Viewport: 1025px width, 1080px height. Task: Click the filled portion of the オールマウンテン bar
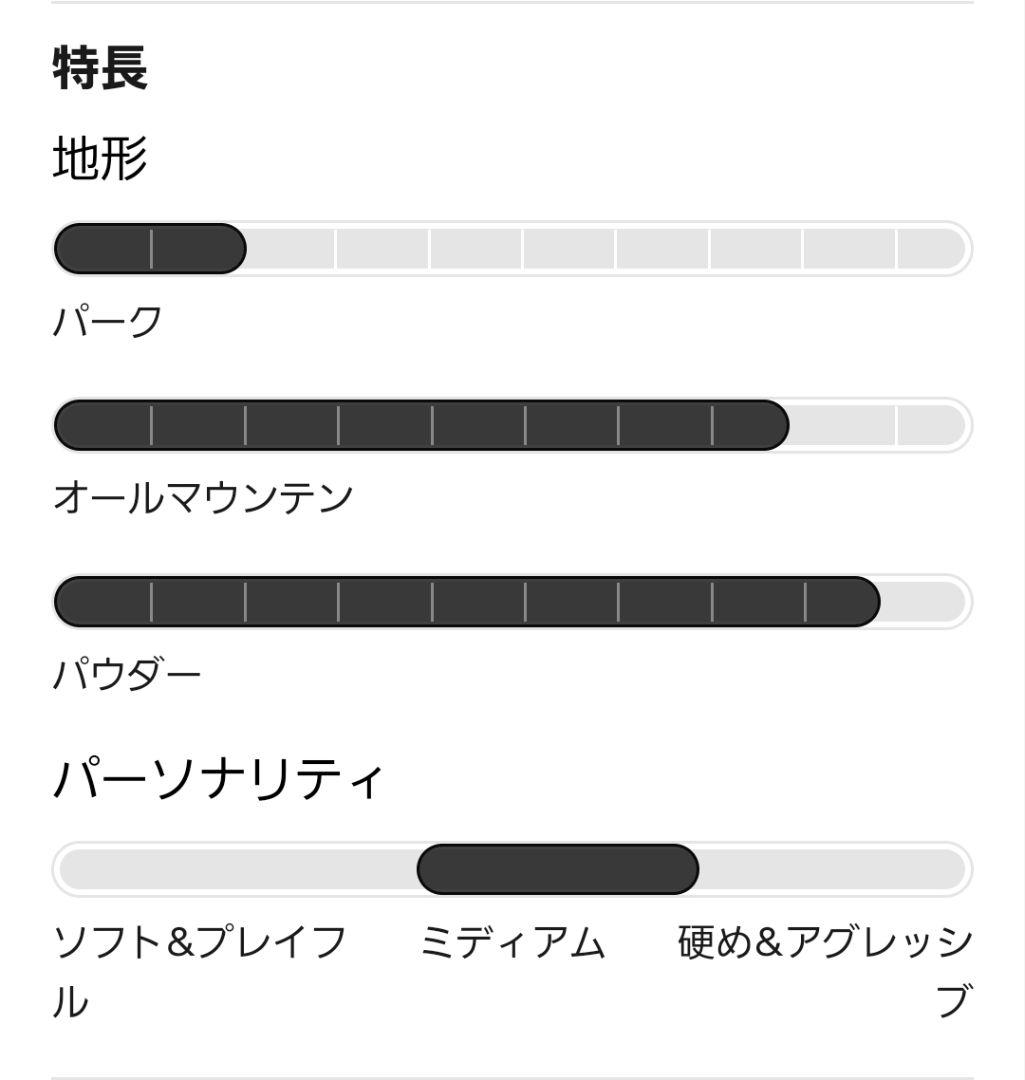click(420, 426)
